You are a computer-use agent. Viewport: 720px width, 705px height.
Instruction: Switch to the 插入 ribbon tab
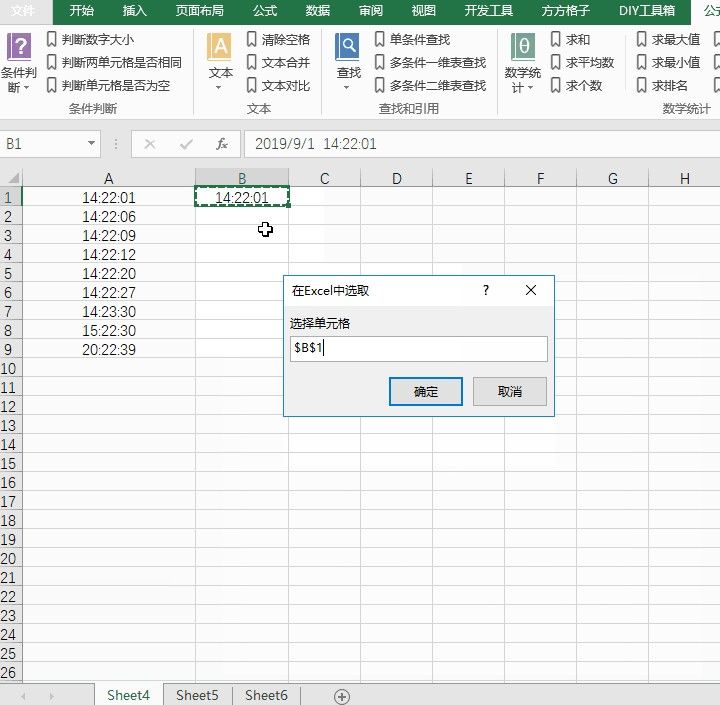tap(135, 11)
